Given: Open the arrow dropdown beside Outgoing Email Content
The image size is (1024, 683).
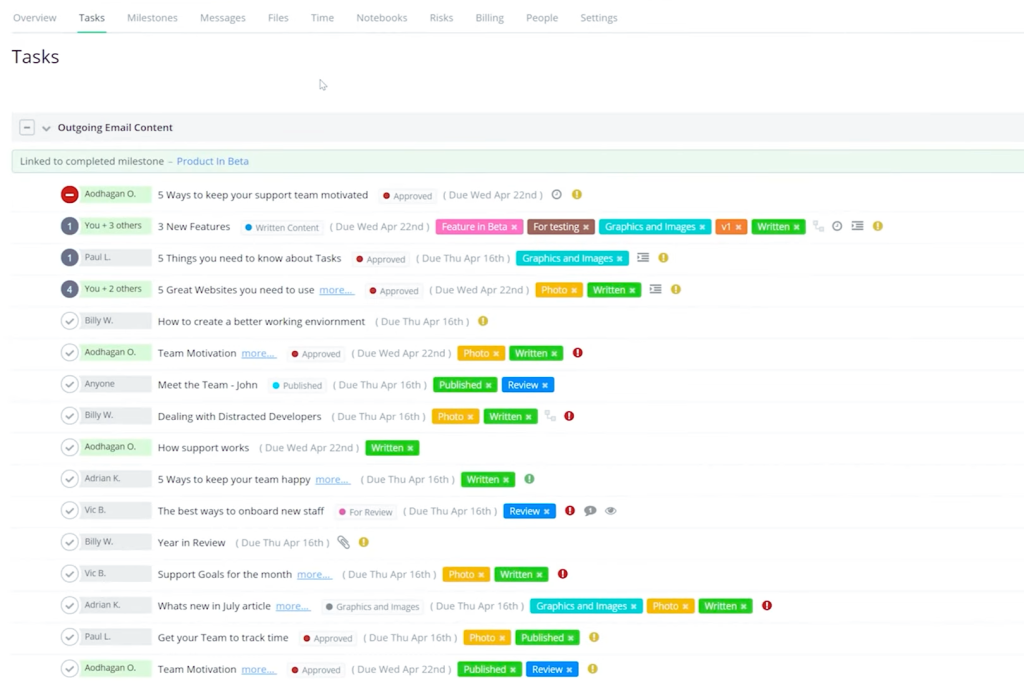Looking at the screenshot, I should pos(46,128).
